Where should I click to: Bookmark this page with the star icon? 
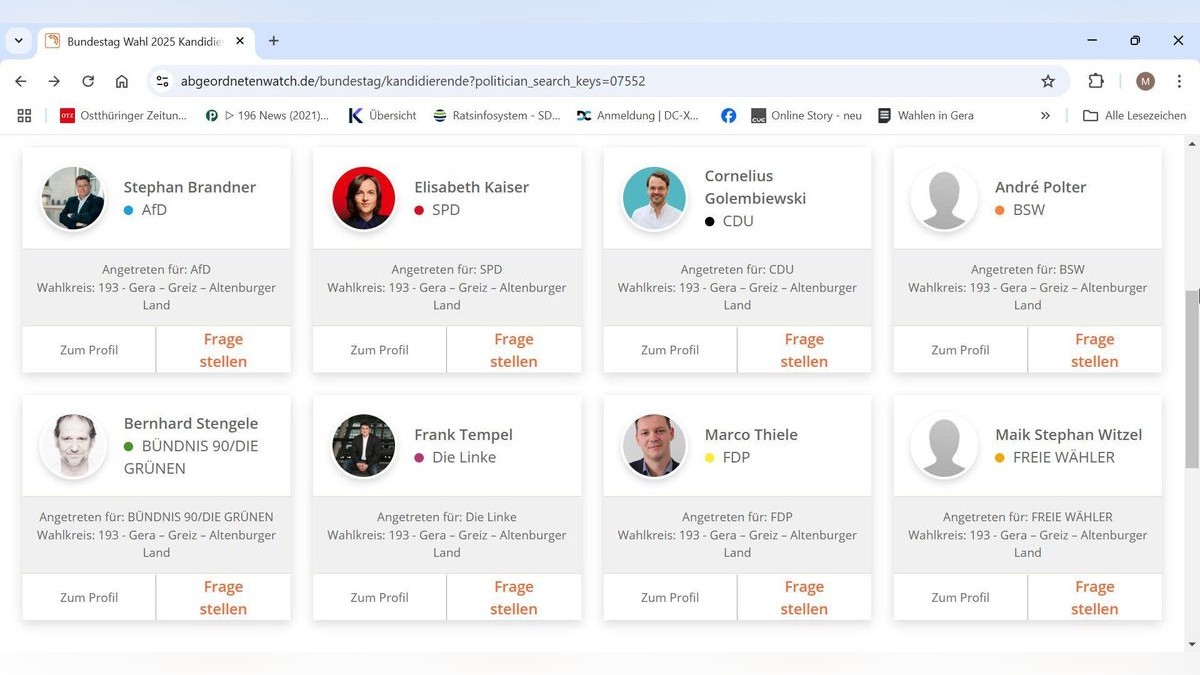(1047, 81)
